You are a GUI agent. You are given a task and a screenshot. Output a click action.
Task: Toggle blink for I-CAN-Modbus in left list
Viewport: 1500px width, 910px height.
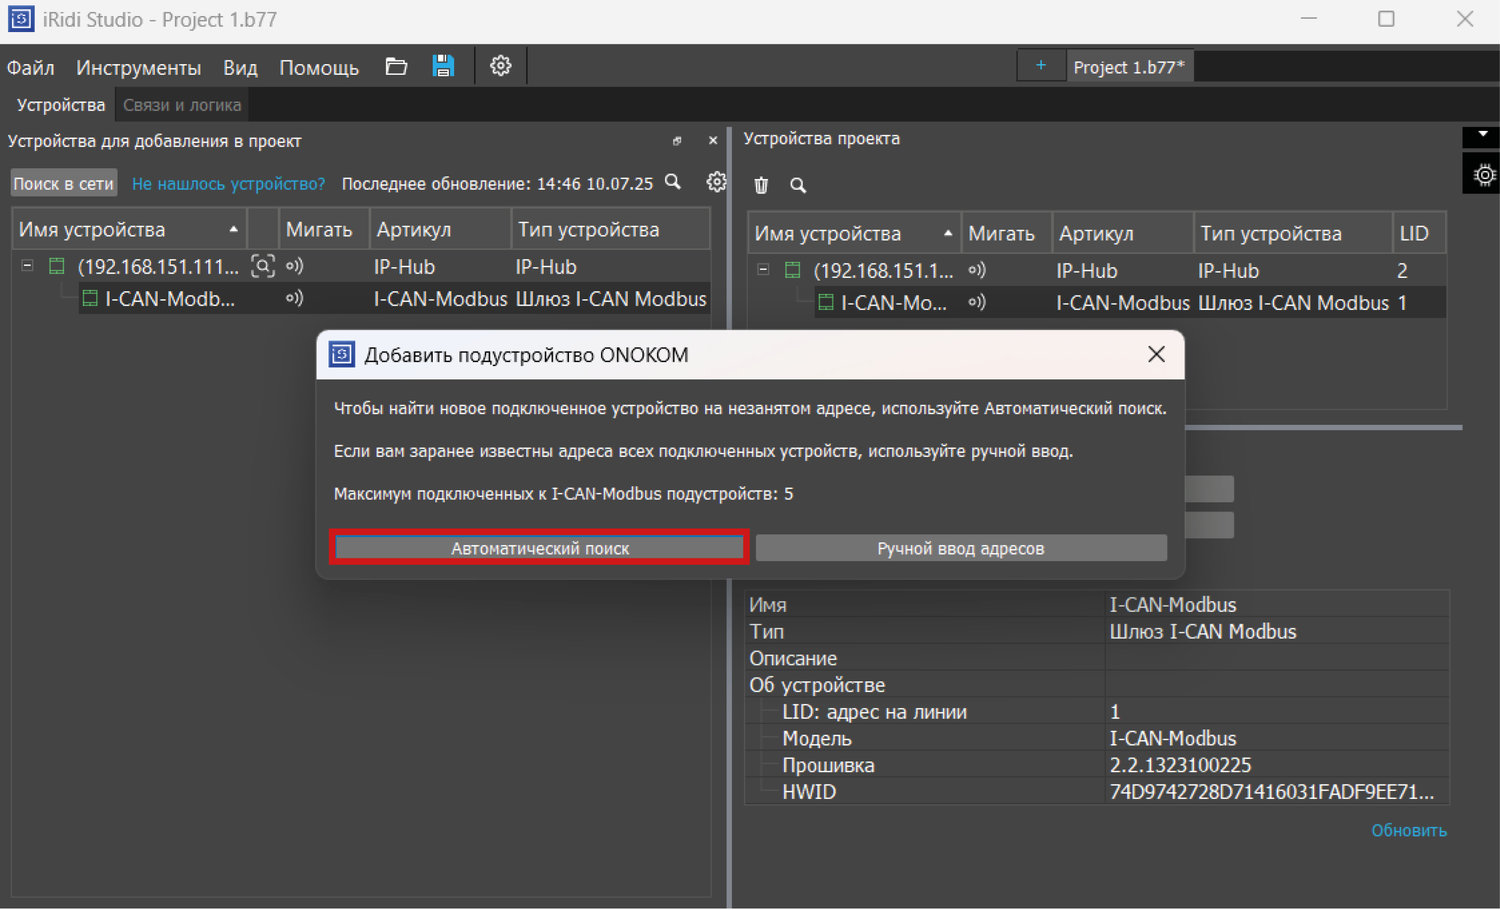[294, 298]
